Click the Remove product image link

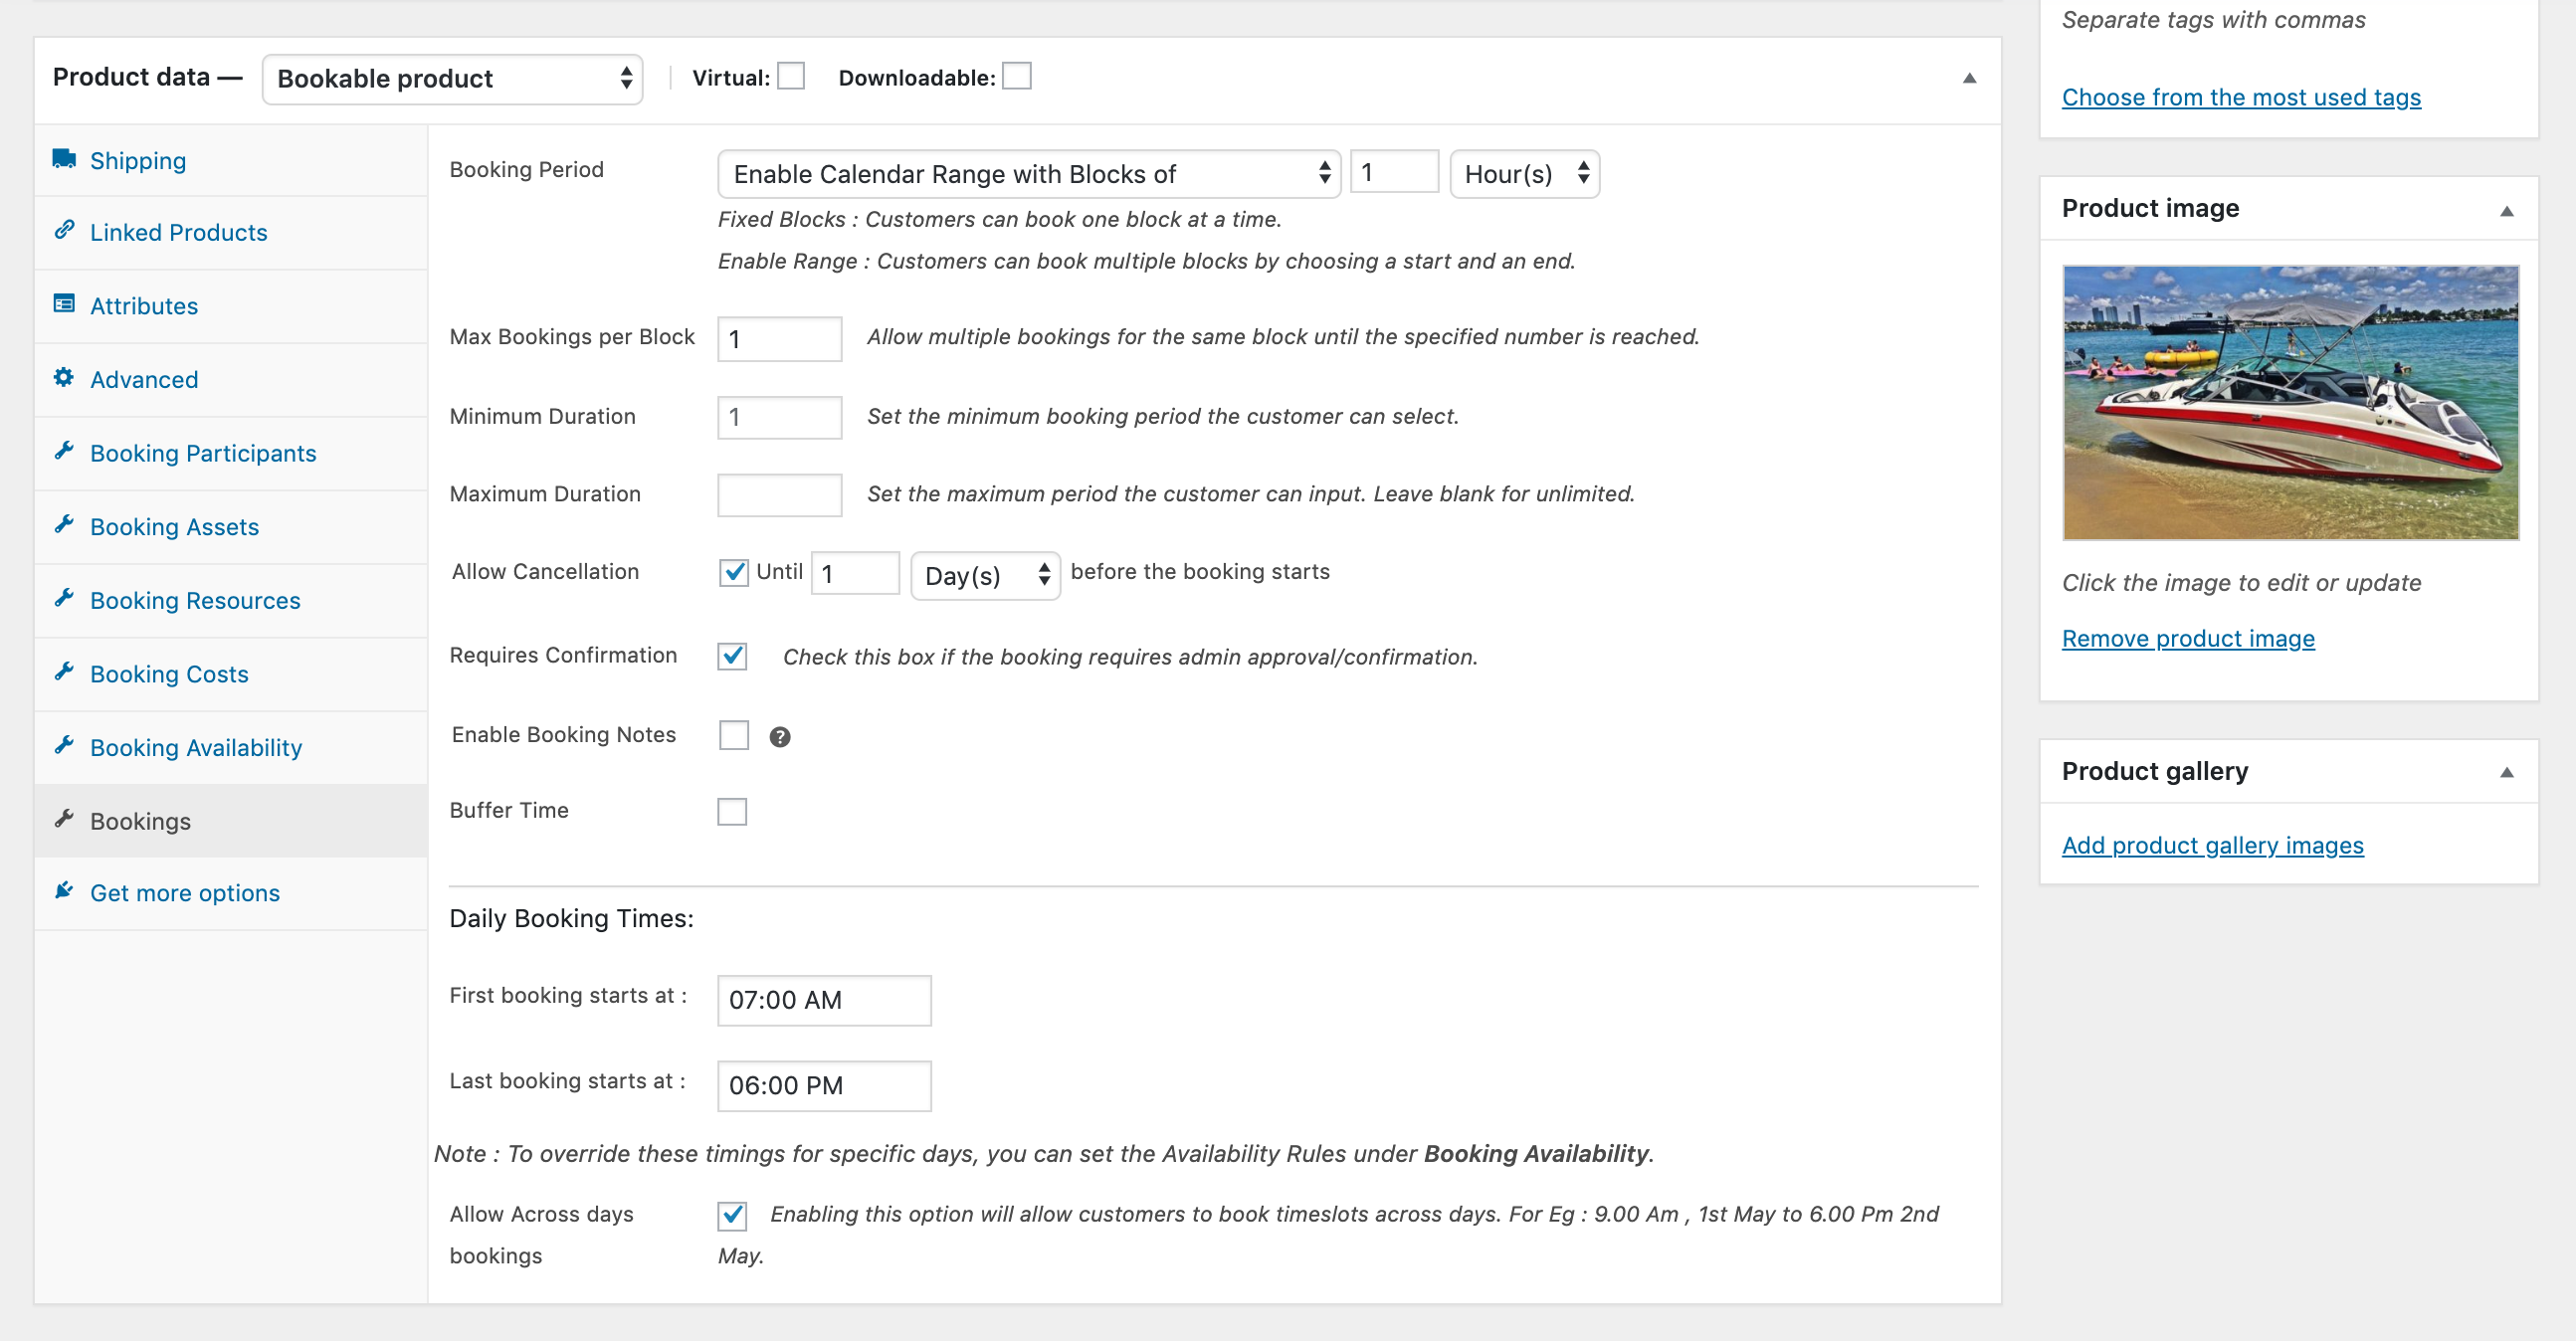click(2188, 638)
